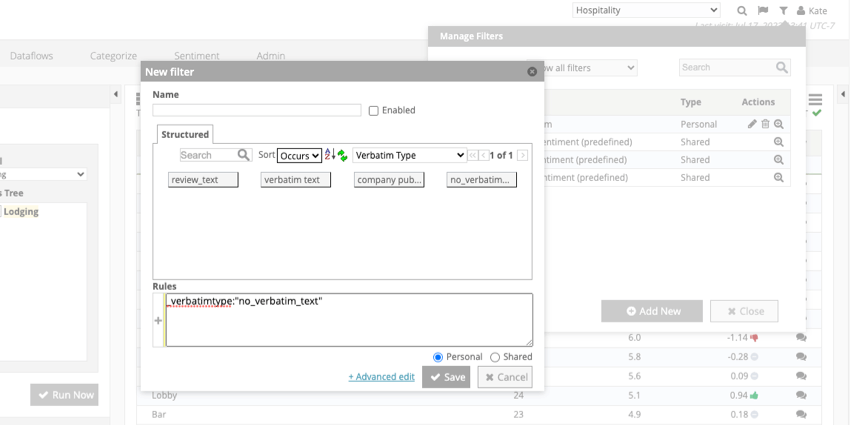The height and width of the screenshot is (425, 850).
Task: Open comments icon in the -1.14 row
Action: [801, 338]
